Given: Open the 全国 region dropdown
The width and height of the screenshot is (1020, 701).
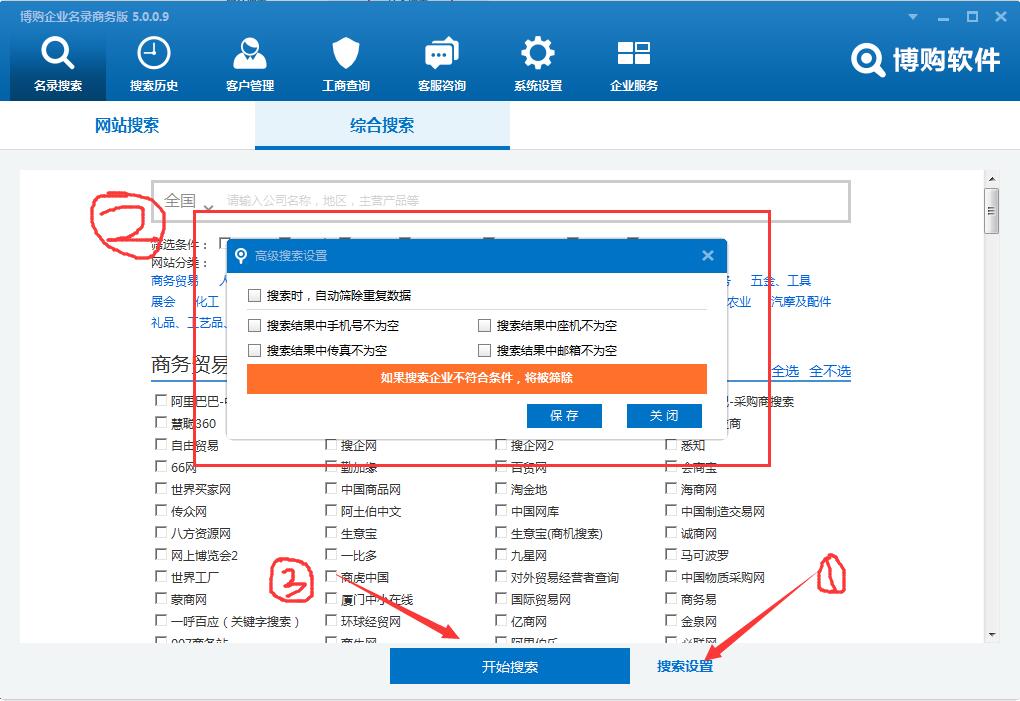Looking at the screenshot, I should [180, 201].
